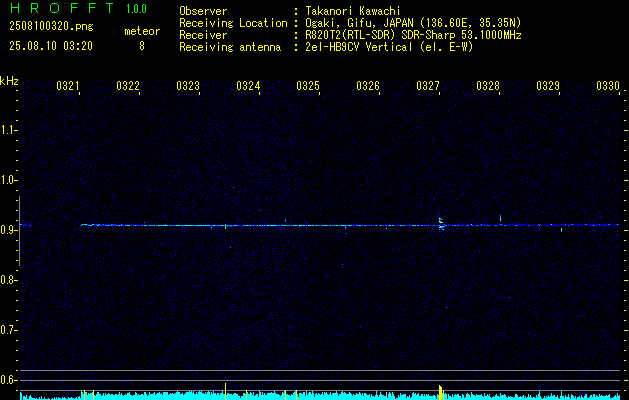Click the gray vertical range bar near the 0.9 kHz label
This screenshot has width=629, height=400.
coord(19,231)
